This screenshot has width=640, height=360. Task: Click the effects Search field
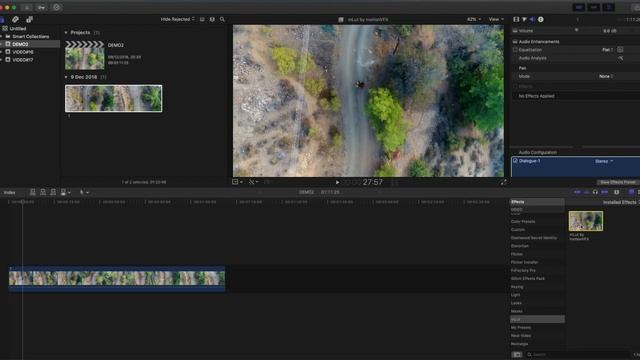578,355
